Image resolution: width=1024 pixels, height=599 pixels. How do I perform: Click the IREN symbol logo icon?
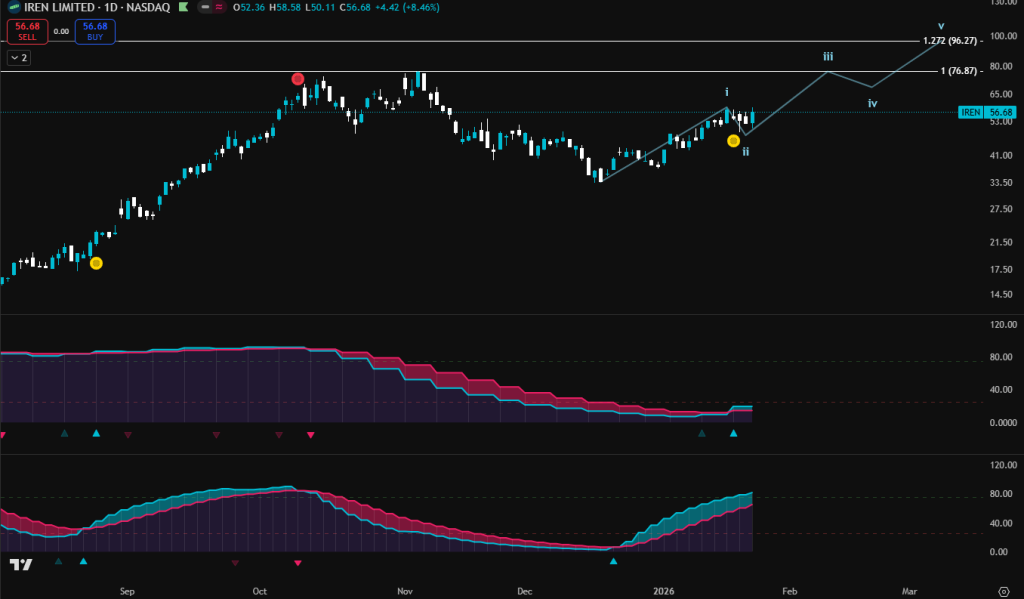14,7
